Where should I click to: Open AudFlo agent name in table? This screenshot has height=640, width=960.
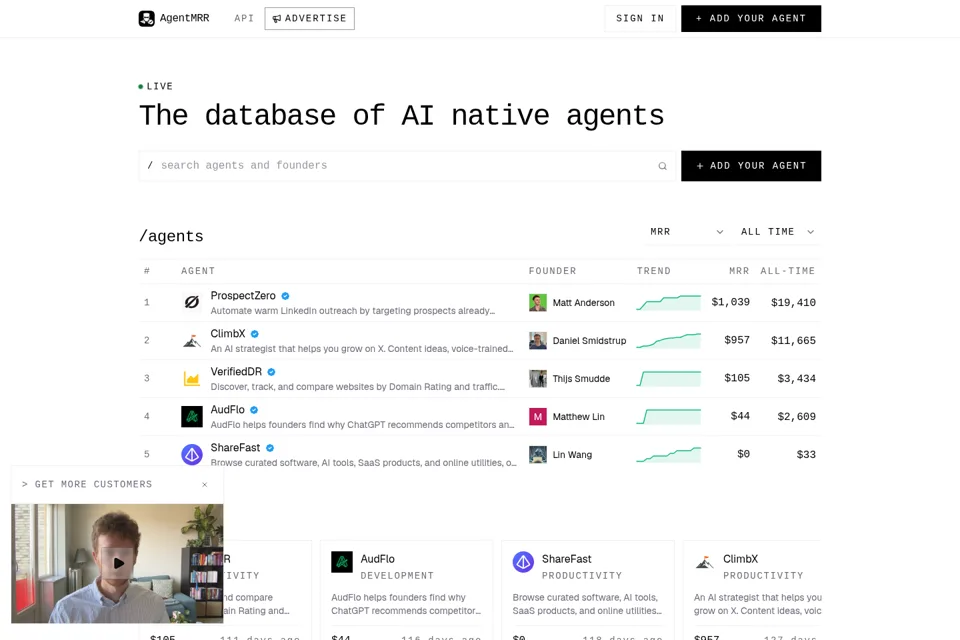tap(228, 410)
